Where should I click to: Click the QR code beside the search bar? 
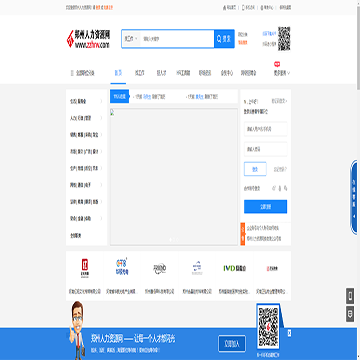(284, 39)
